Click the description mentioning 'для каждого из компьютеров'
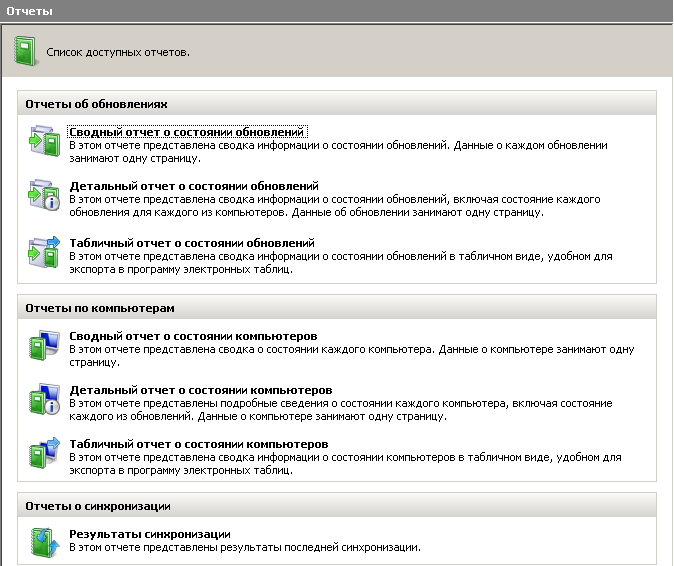The image size is (674, 566). (x=335, y=206)
